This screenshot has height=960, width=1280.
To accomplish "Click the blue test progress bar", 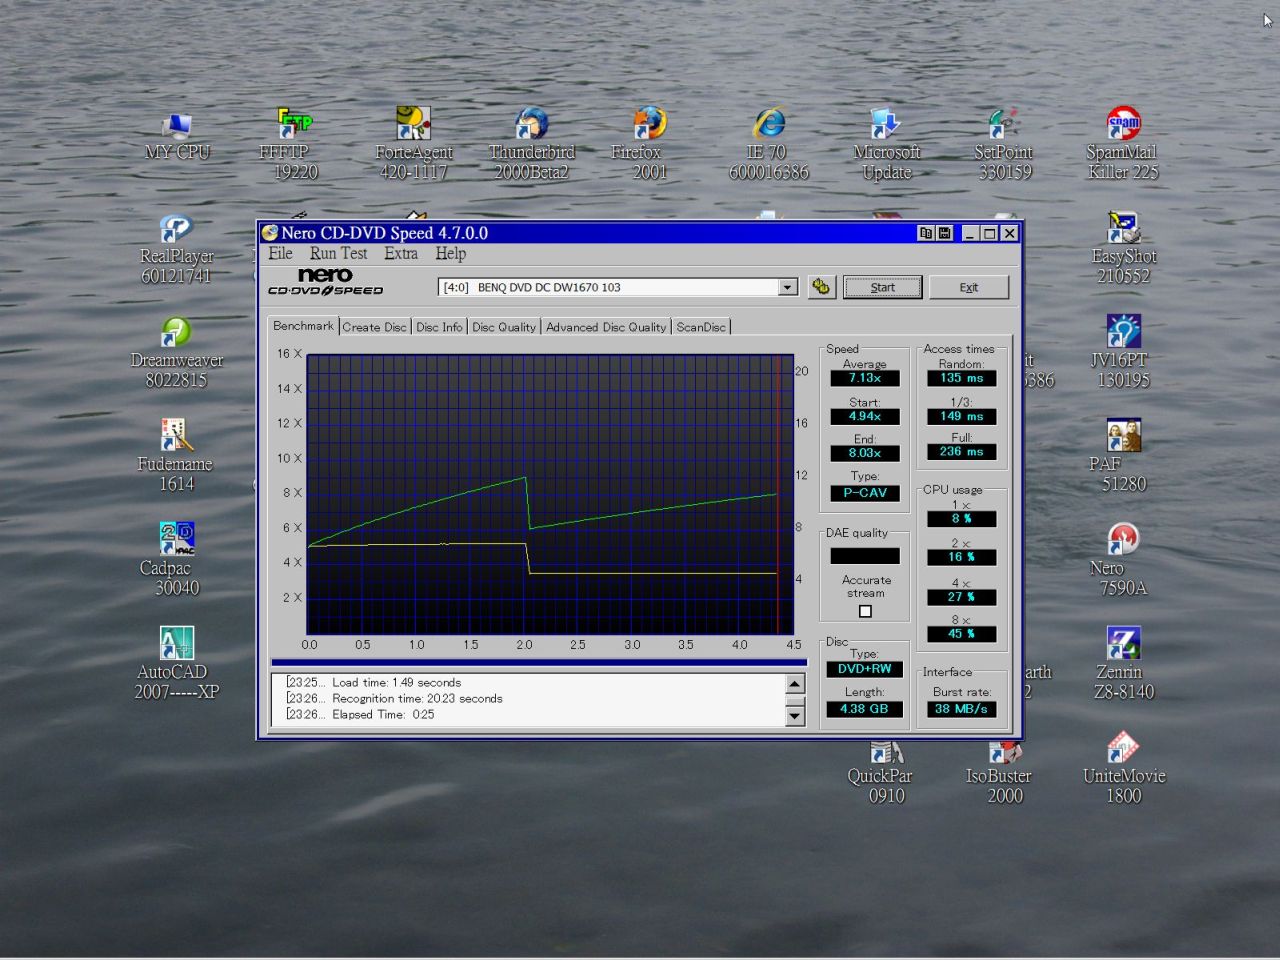I will pyautogui.click(x=538, y=662).
